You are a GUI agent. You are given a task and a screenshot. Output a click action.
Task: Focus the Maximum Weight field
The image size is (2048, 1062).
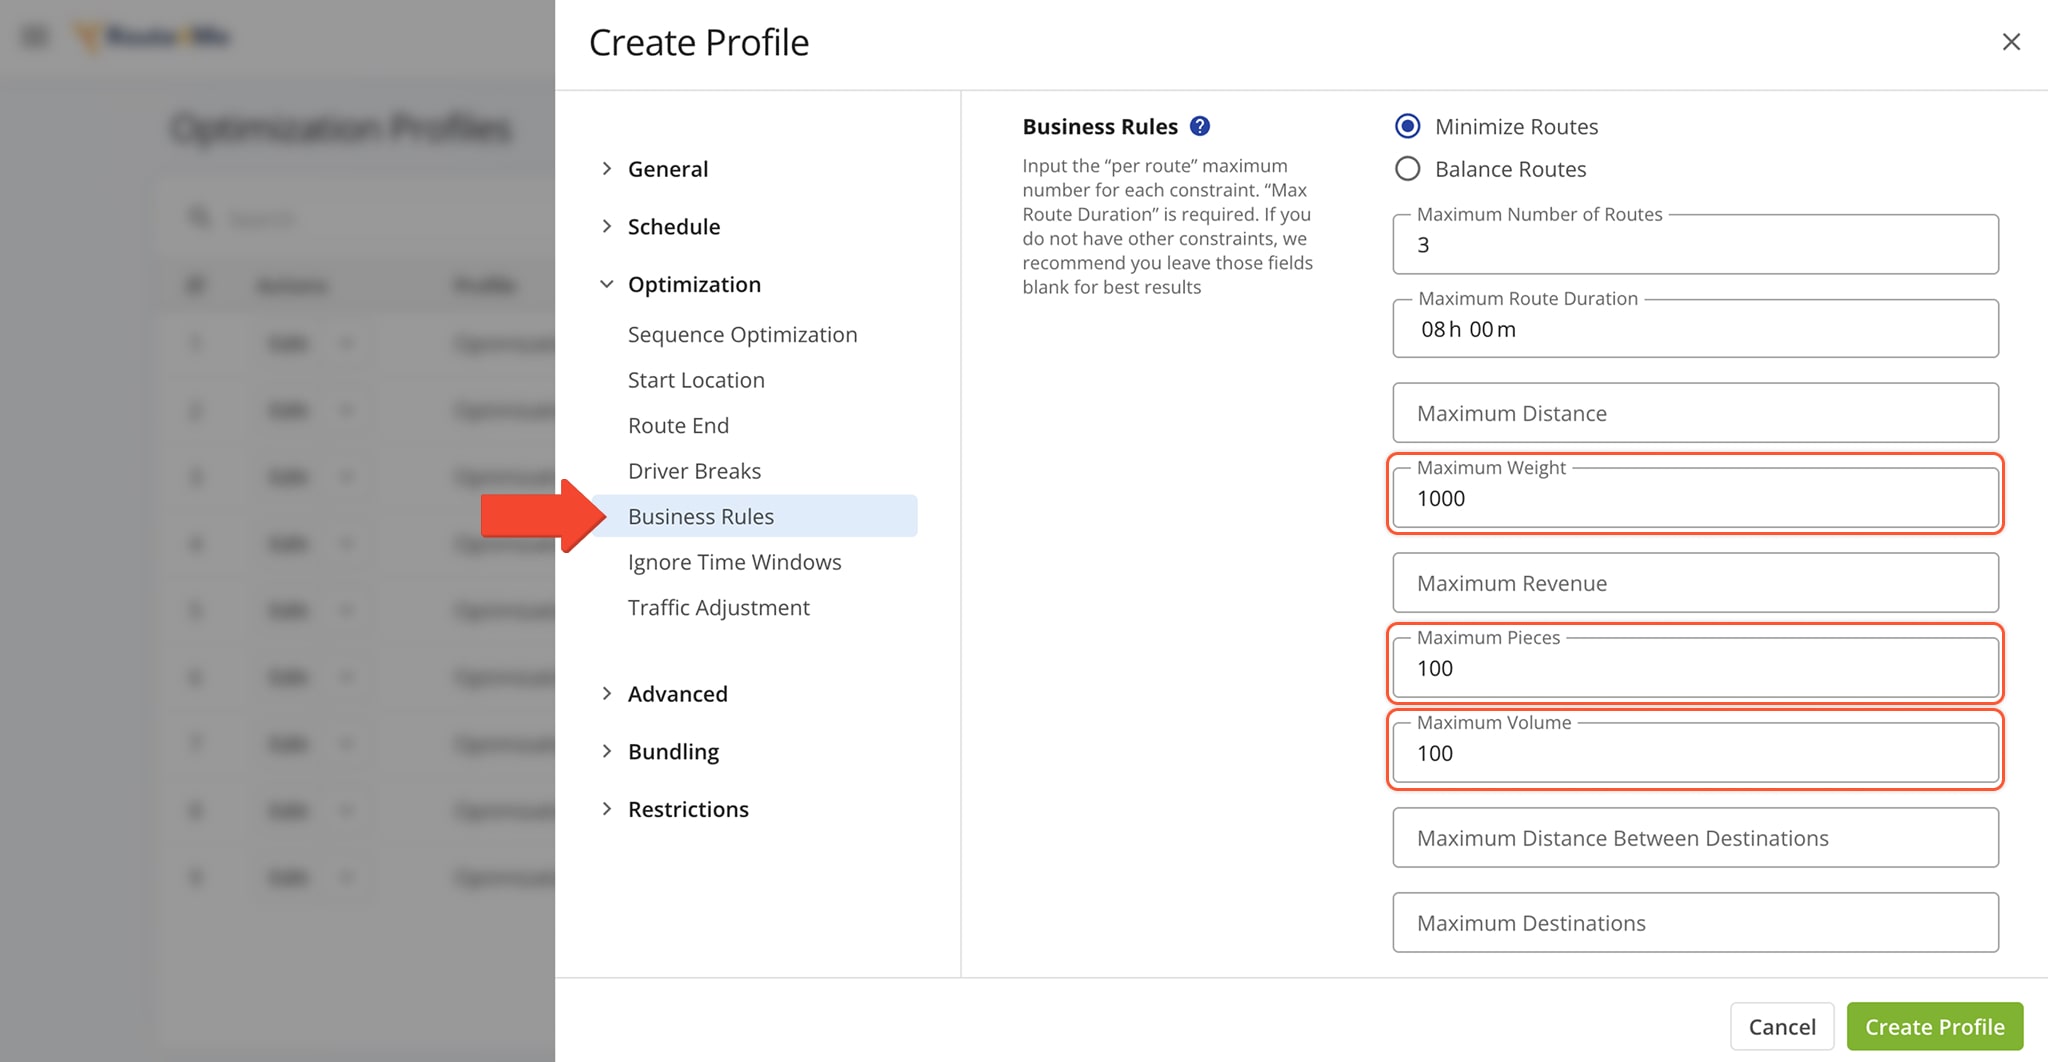(1695, 498)
